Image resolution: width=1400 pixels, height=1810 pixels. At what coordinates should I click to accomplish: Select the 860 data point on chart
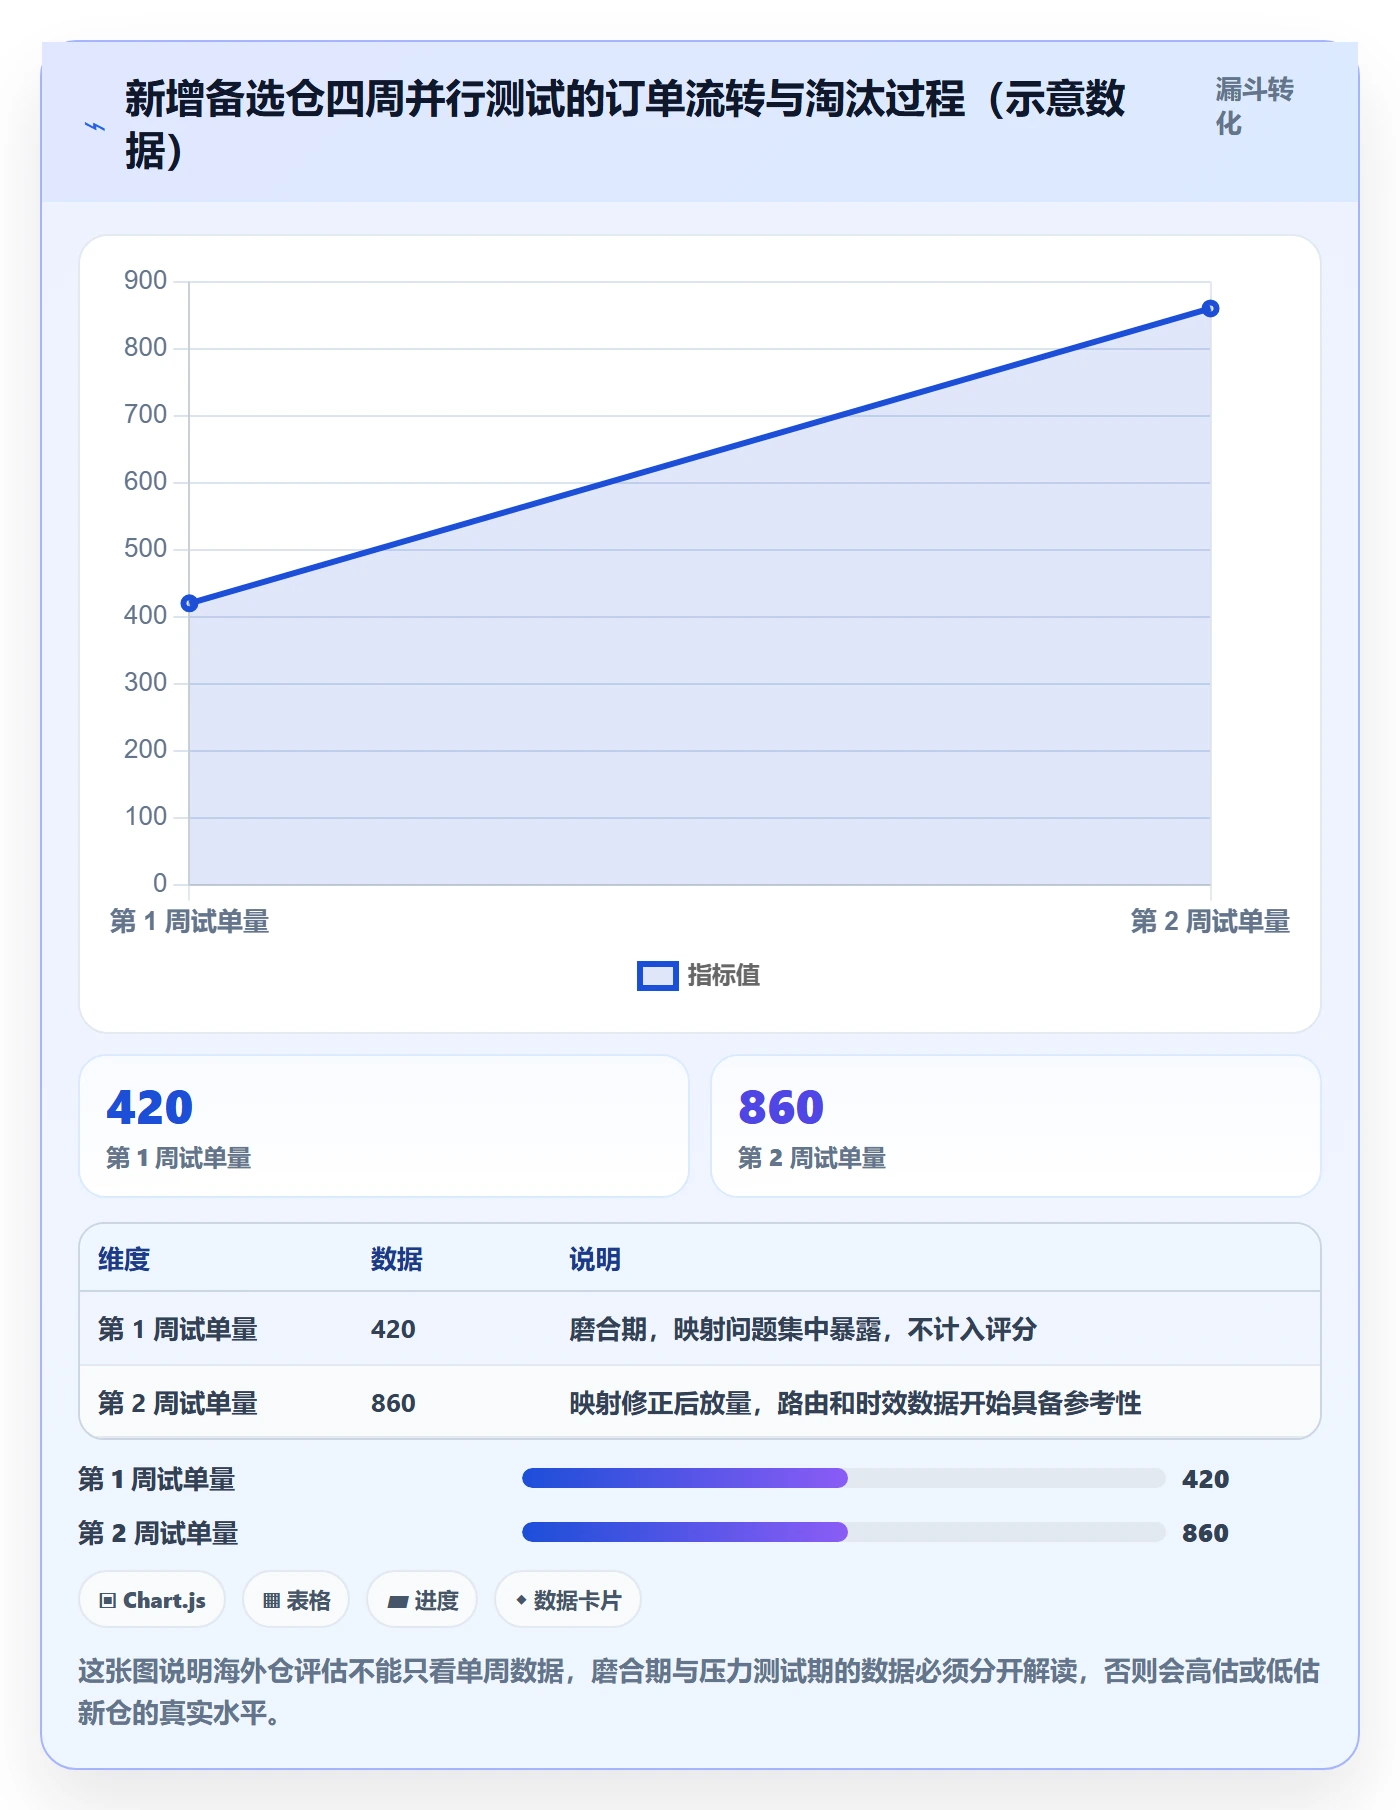pyautogui.click(x=1210, y=308)
